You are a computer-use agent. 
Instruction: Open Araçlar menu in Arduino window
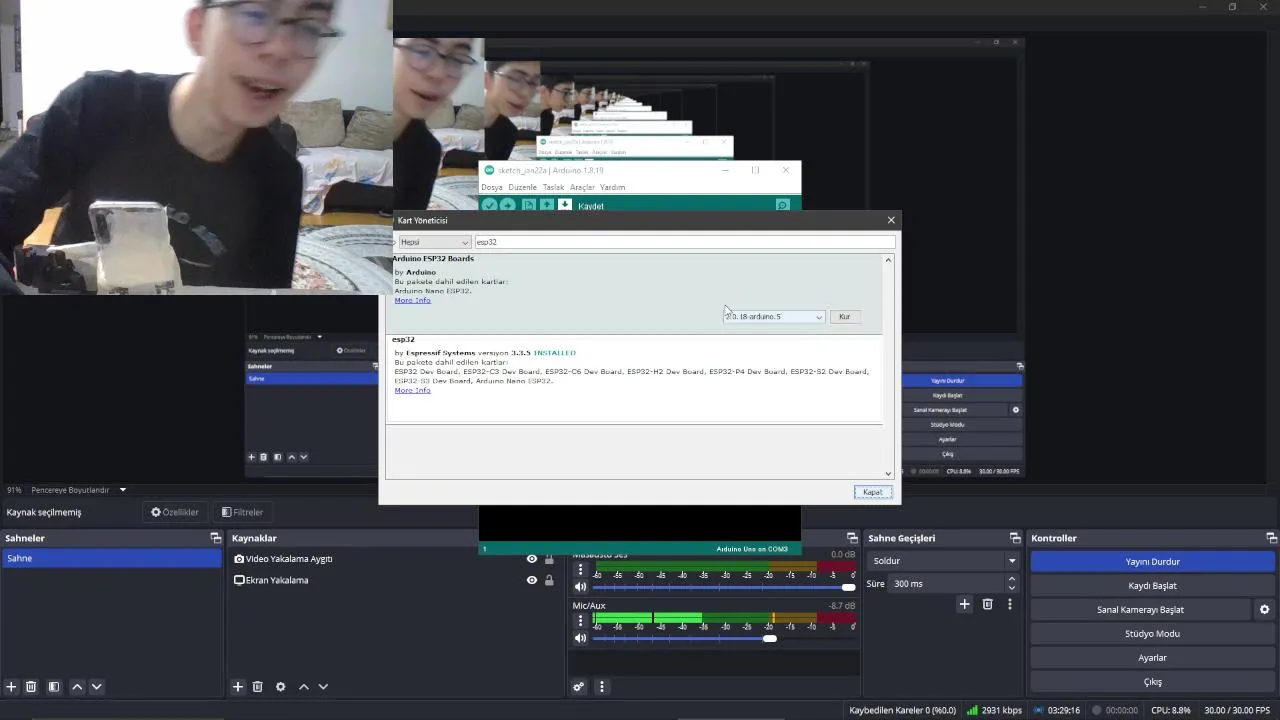tap(582, 187)
